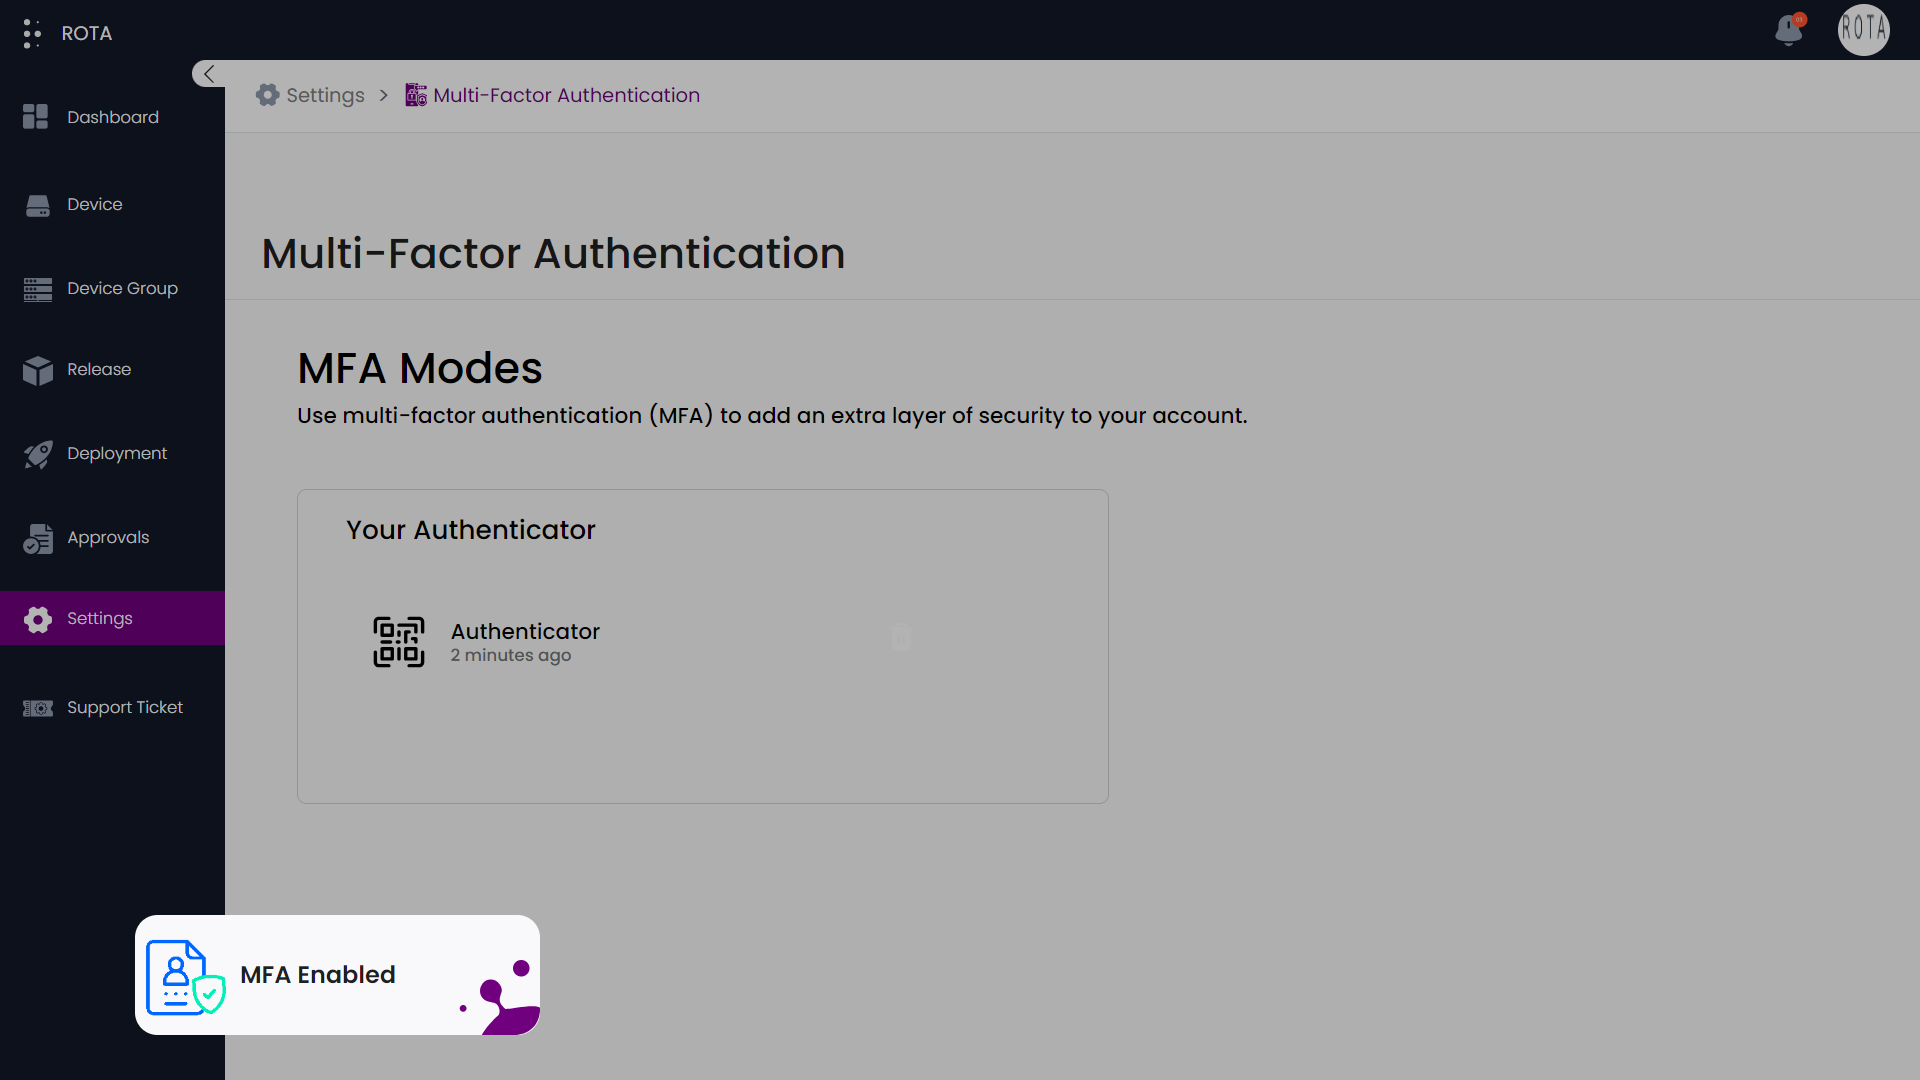Screen dimensions: 1920x1080
Task: Click the ROTA brand title text
Action: (87, 33)
